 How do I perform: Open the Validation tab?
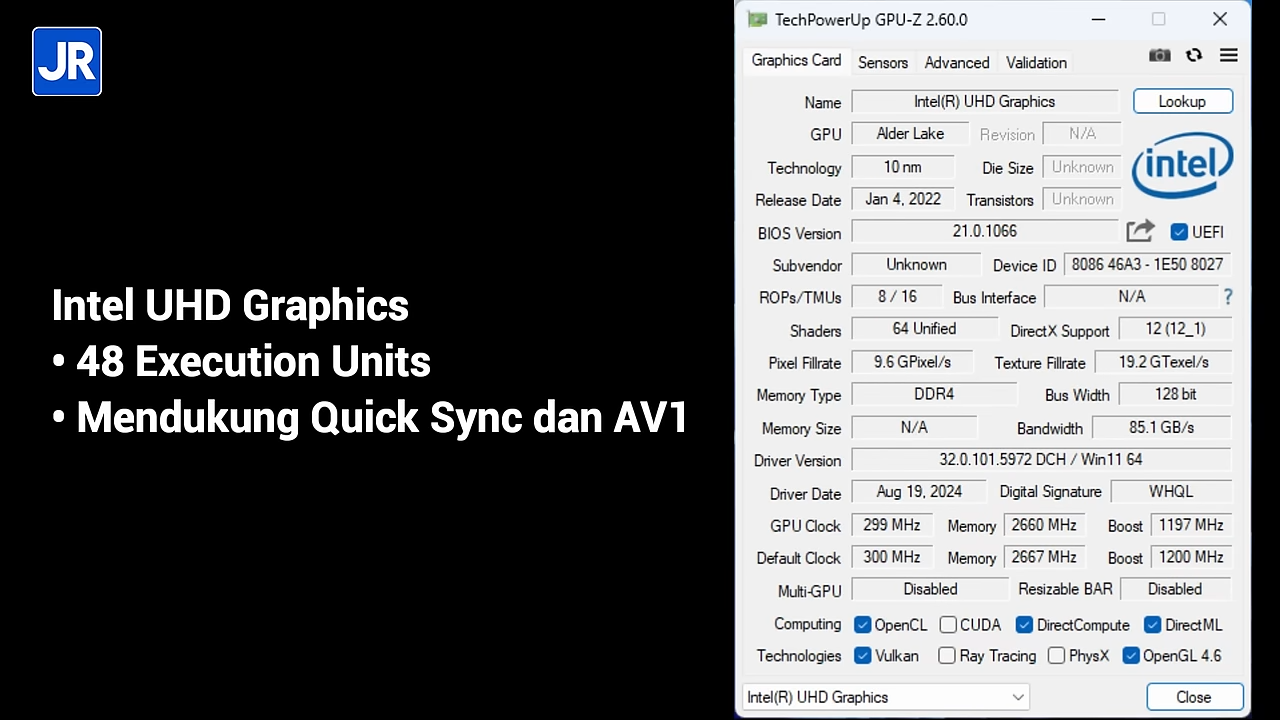click(x=1036, y=62)
